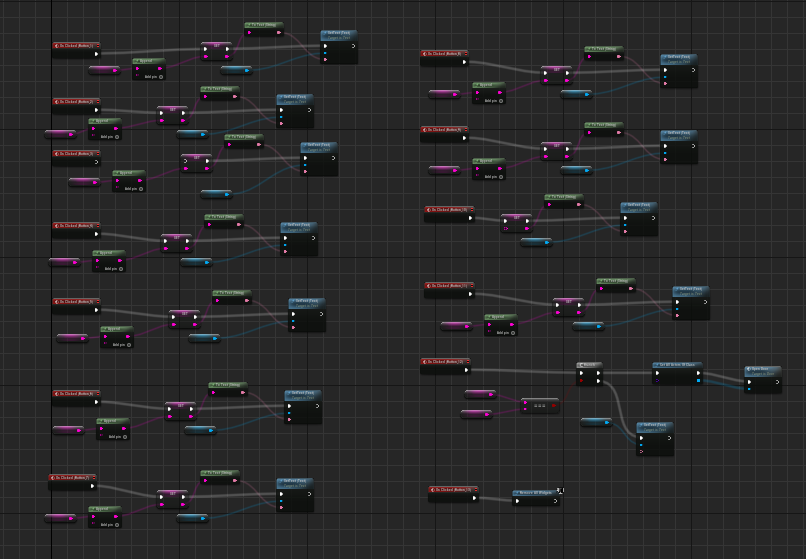Select the SetText (Text) node below the Branch node
Screen dimensions: 806x559
(x=655, y=439)
